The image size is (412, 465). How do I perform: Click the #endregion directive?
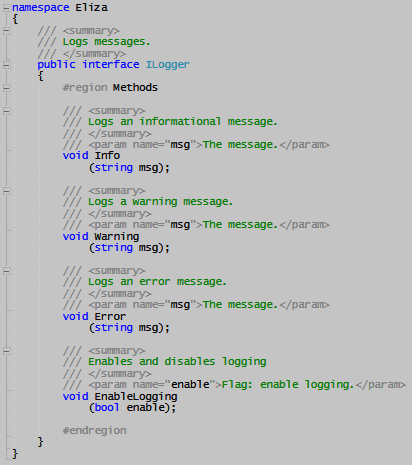tap(95, 430)
